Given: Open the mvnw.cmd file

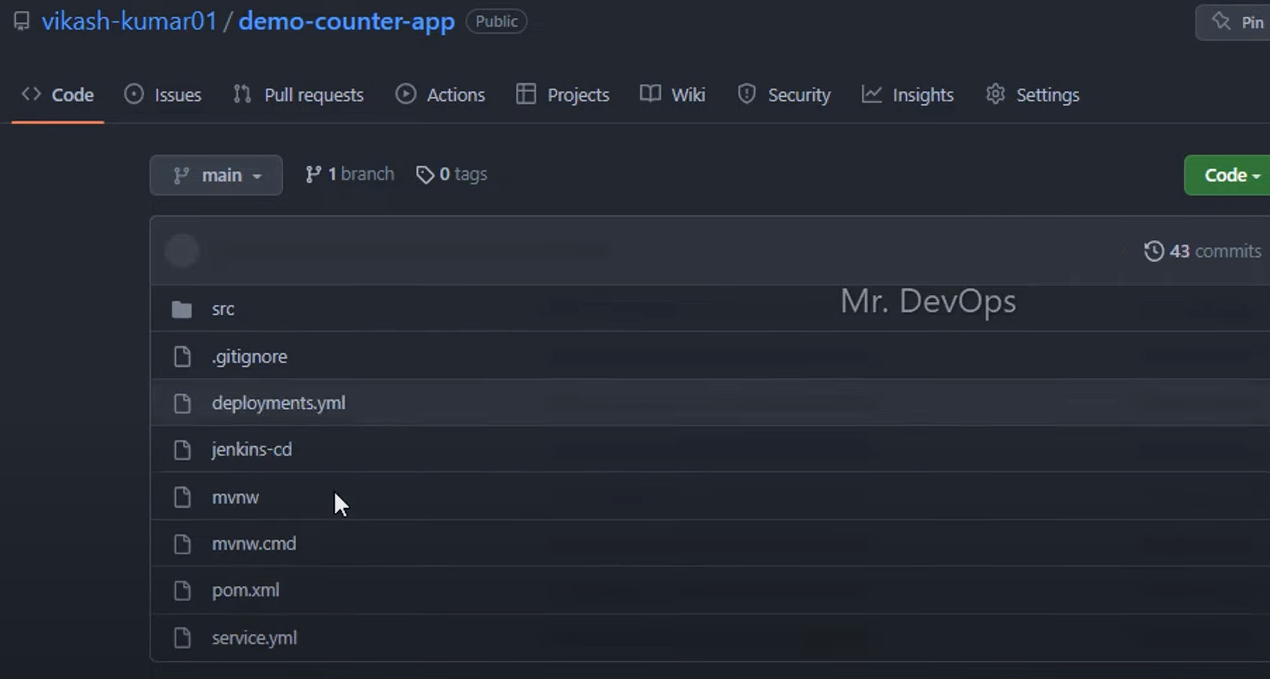Looking at the screenshot, I should pyautogui.click(x=254, y=544).
